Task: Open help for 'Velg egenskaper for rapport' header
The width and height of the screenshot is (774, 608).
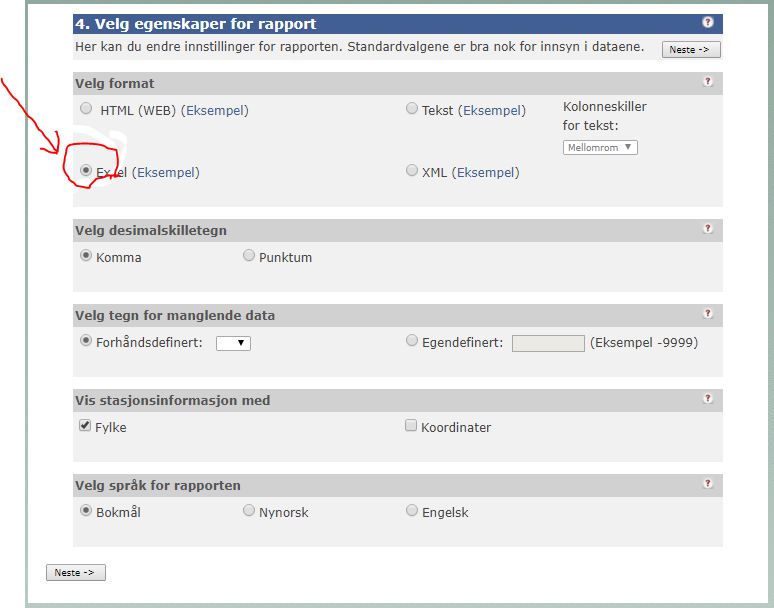Action: coord(707,22)
